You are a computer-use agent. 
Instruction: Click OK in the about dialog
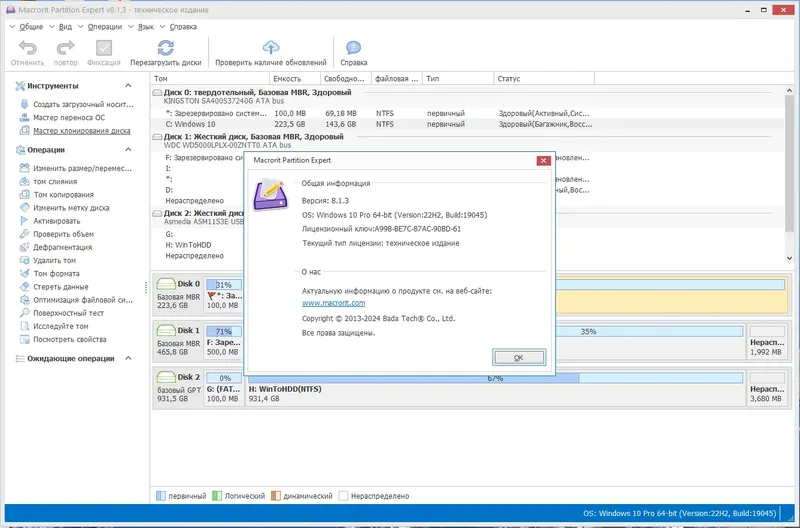pyautogui.click(x=519, y=358)
